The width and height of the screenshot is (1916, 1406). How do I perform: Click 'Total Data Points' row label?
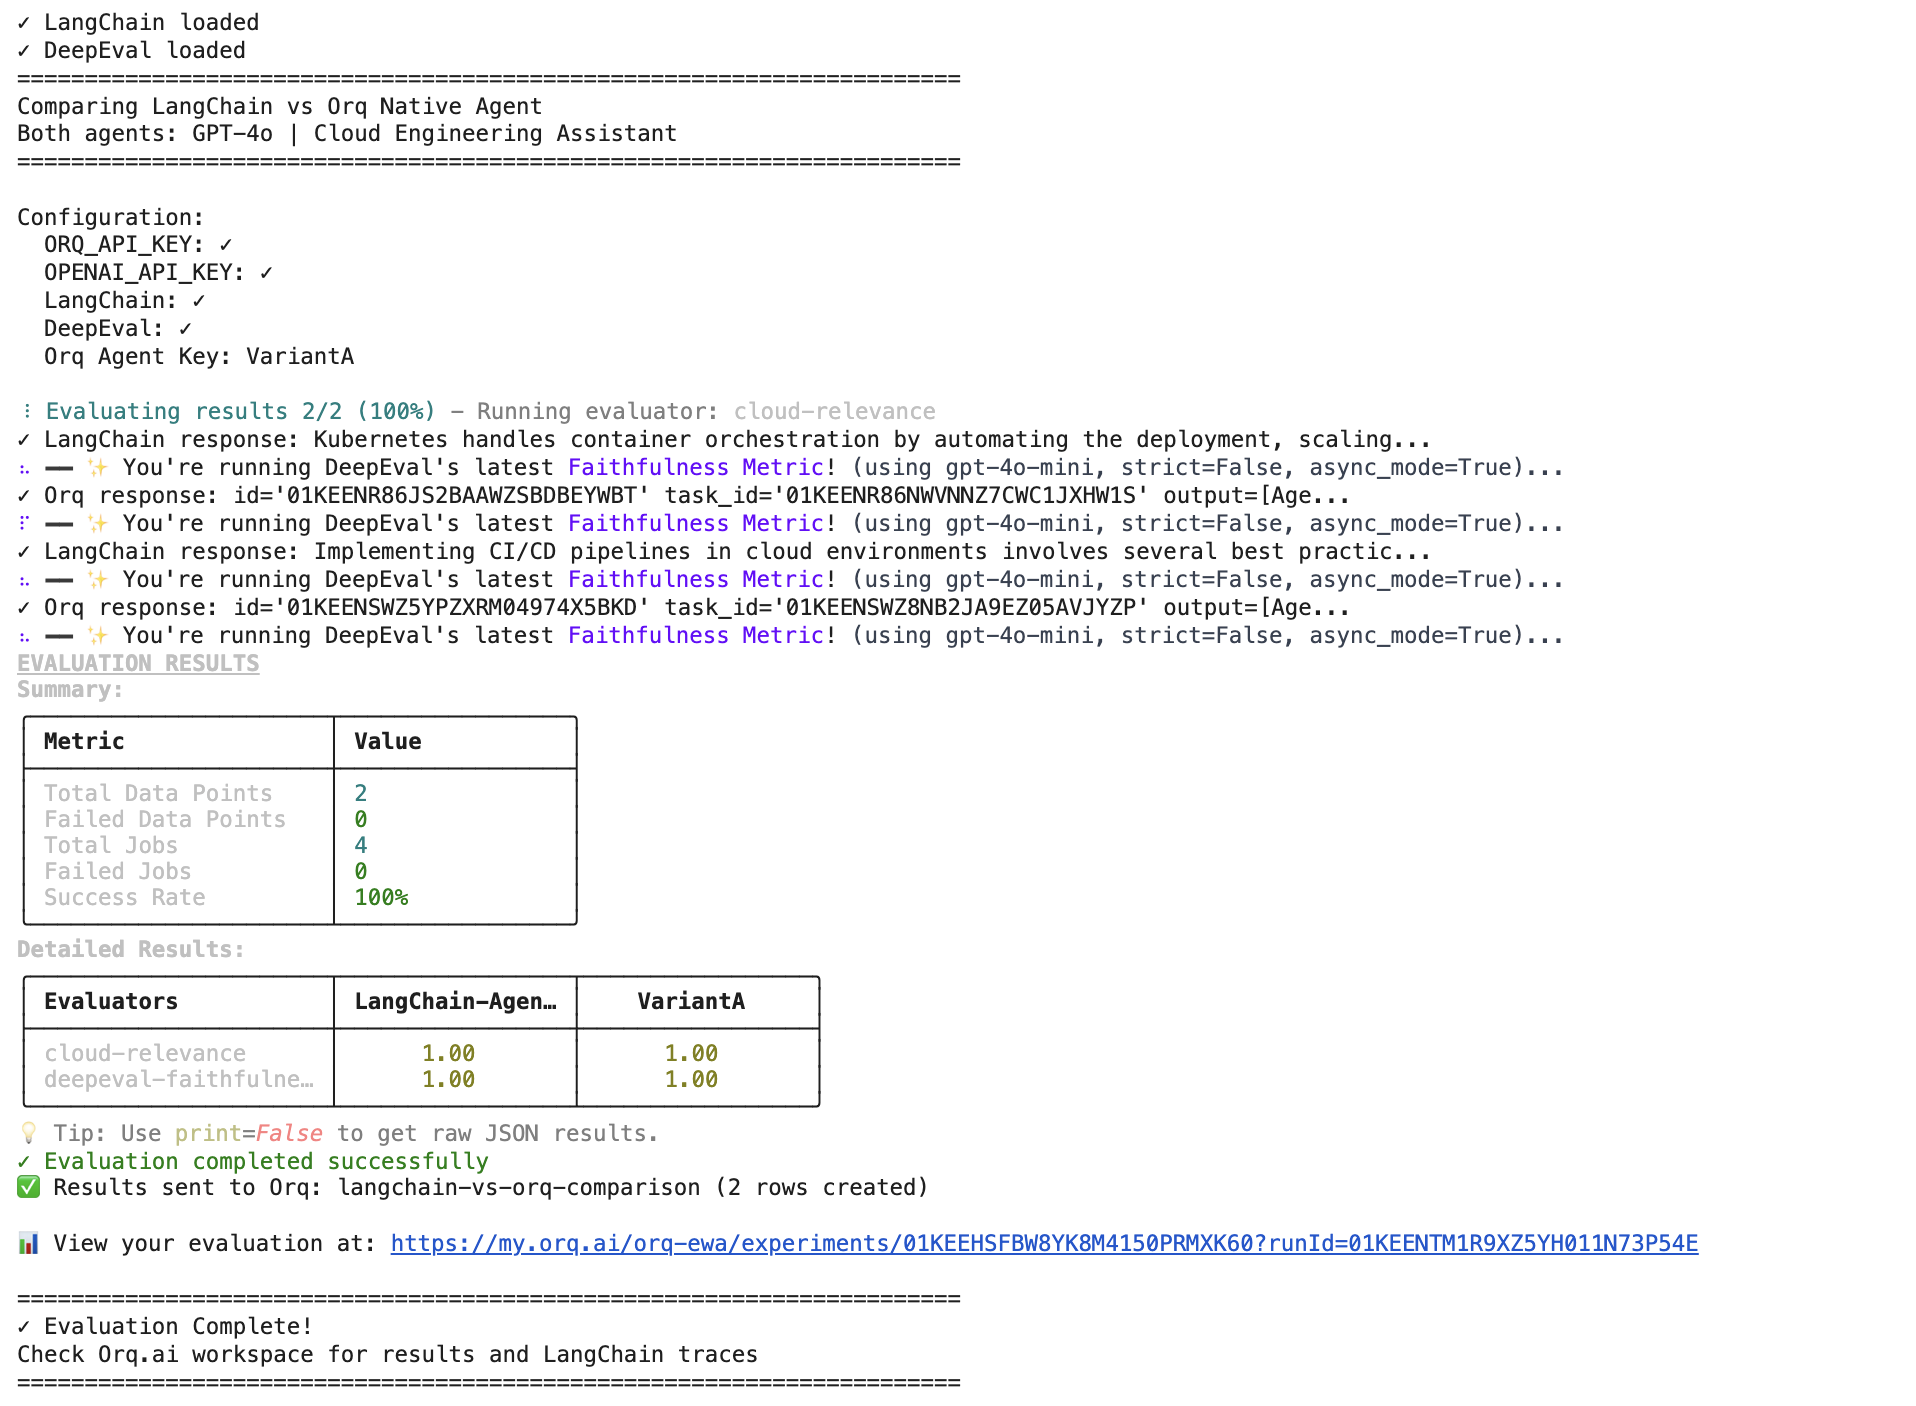(x=158, y=793)
